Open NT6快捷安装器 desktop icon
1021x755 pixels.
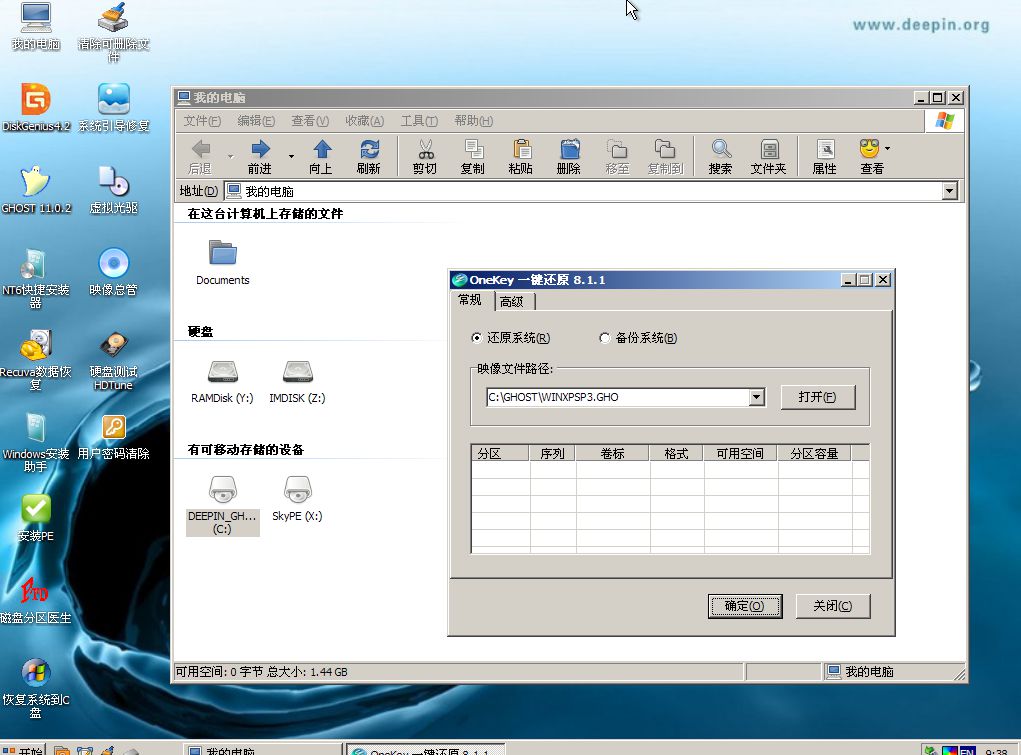coord(36,278)
